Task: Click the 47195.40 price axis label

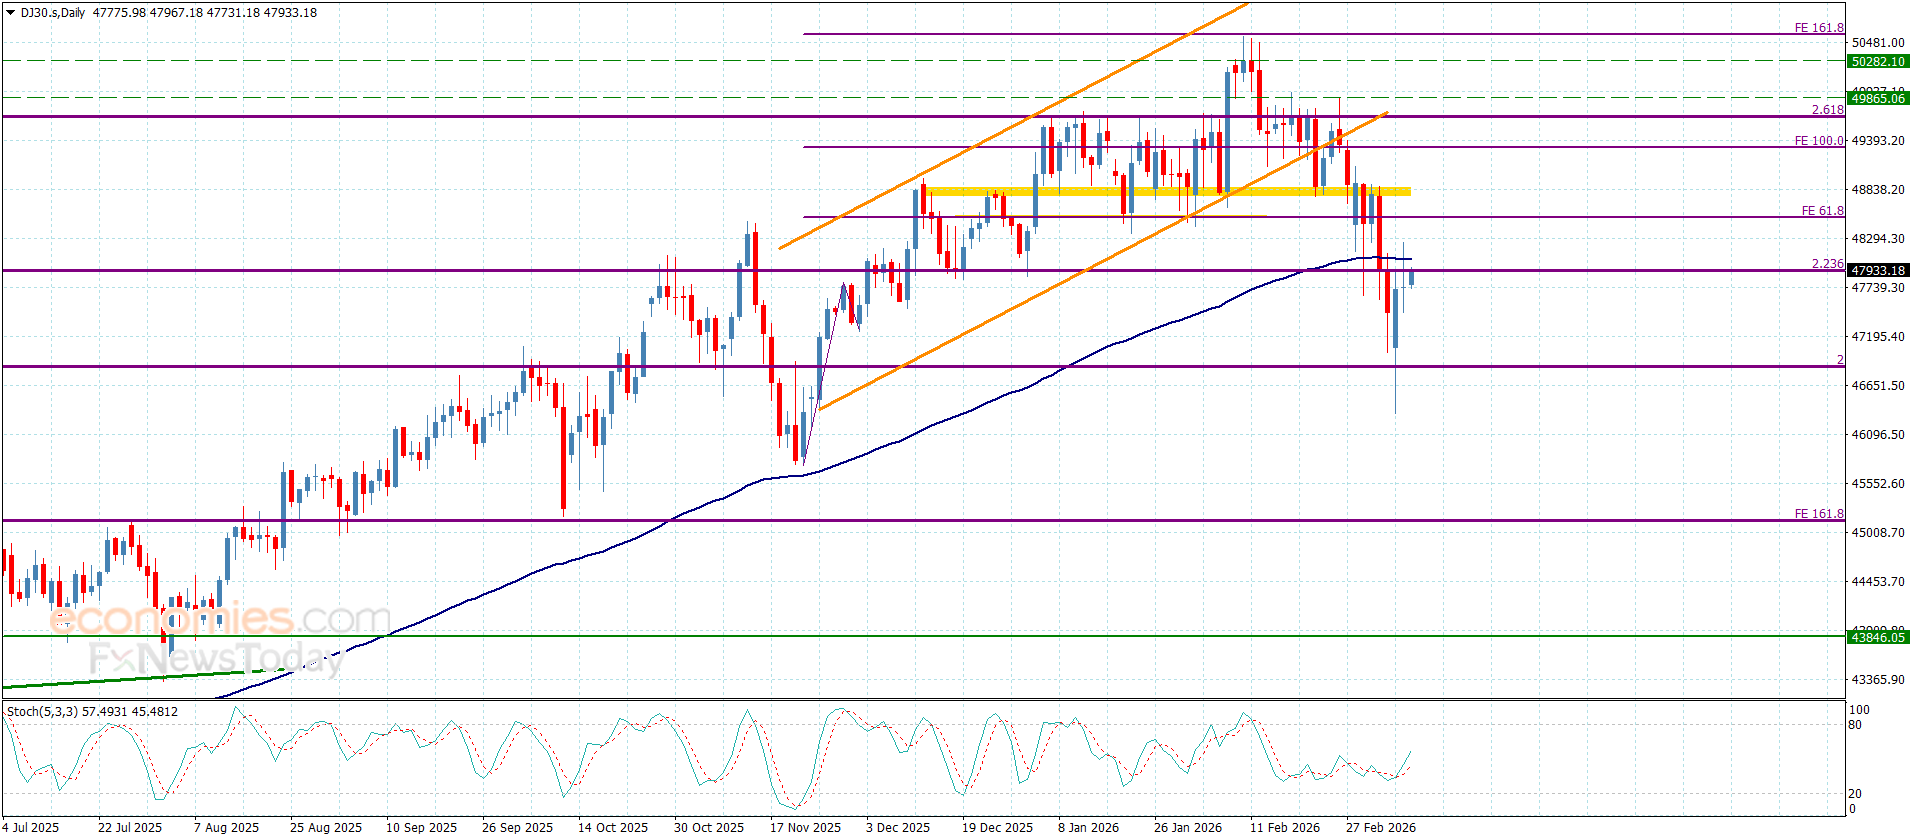Action: 1878,337
